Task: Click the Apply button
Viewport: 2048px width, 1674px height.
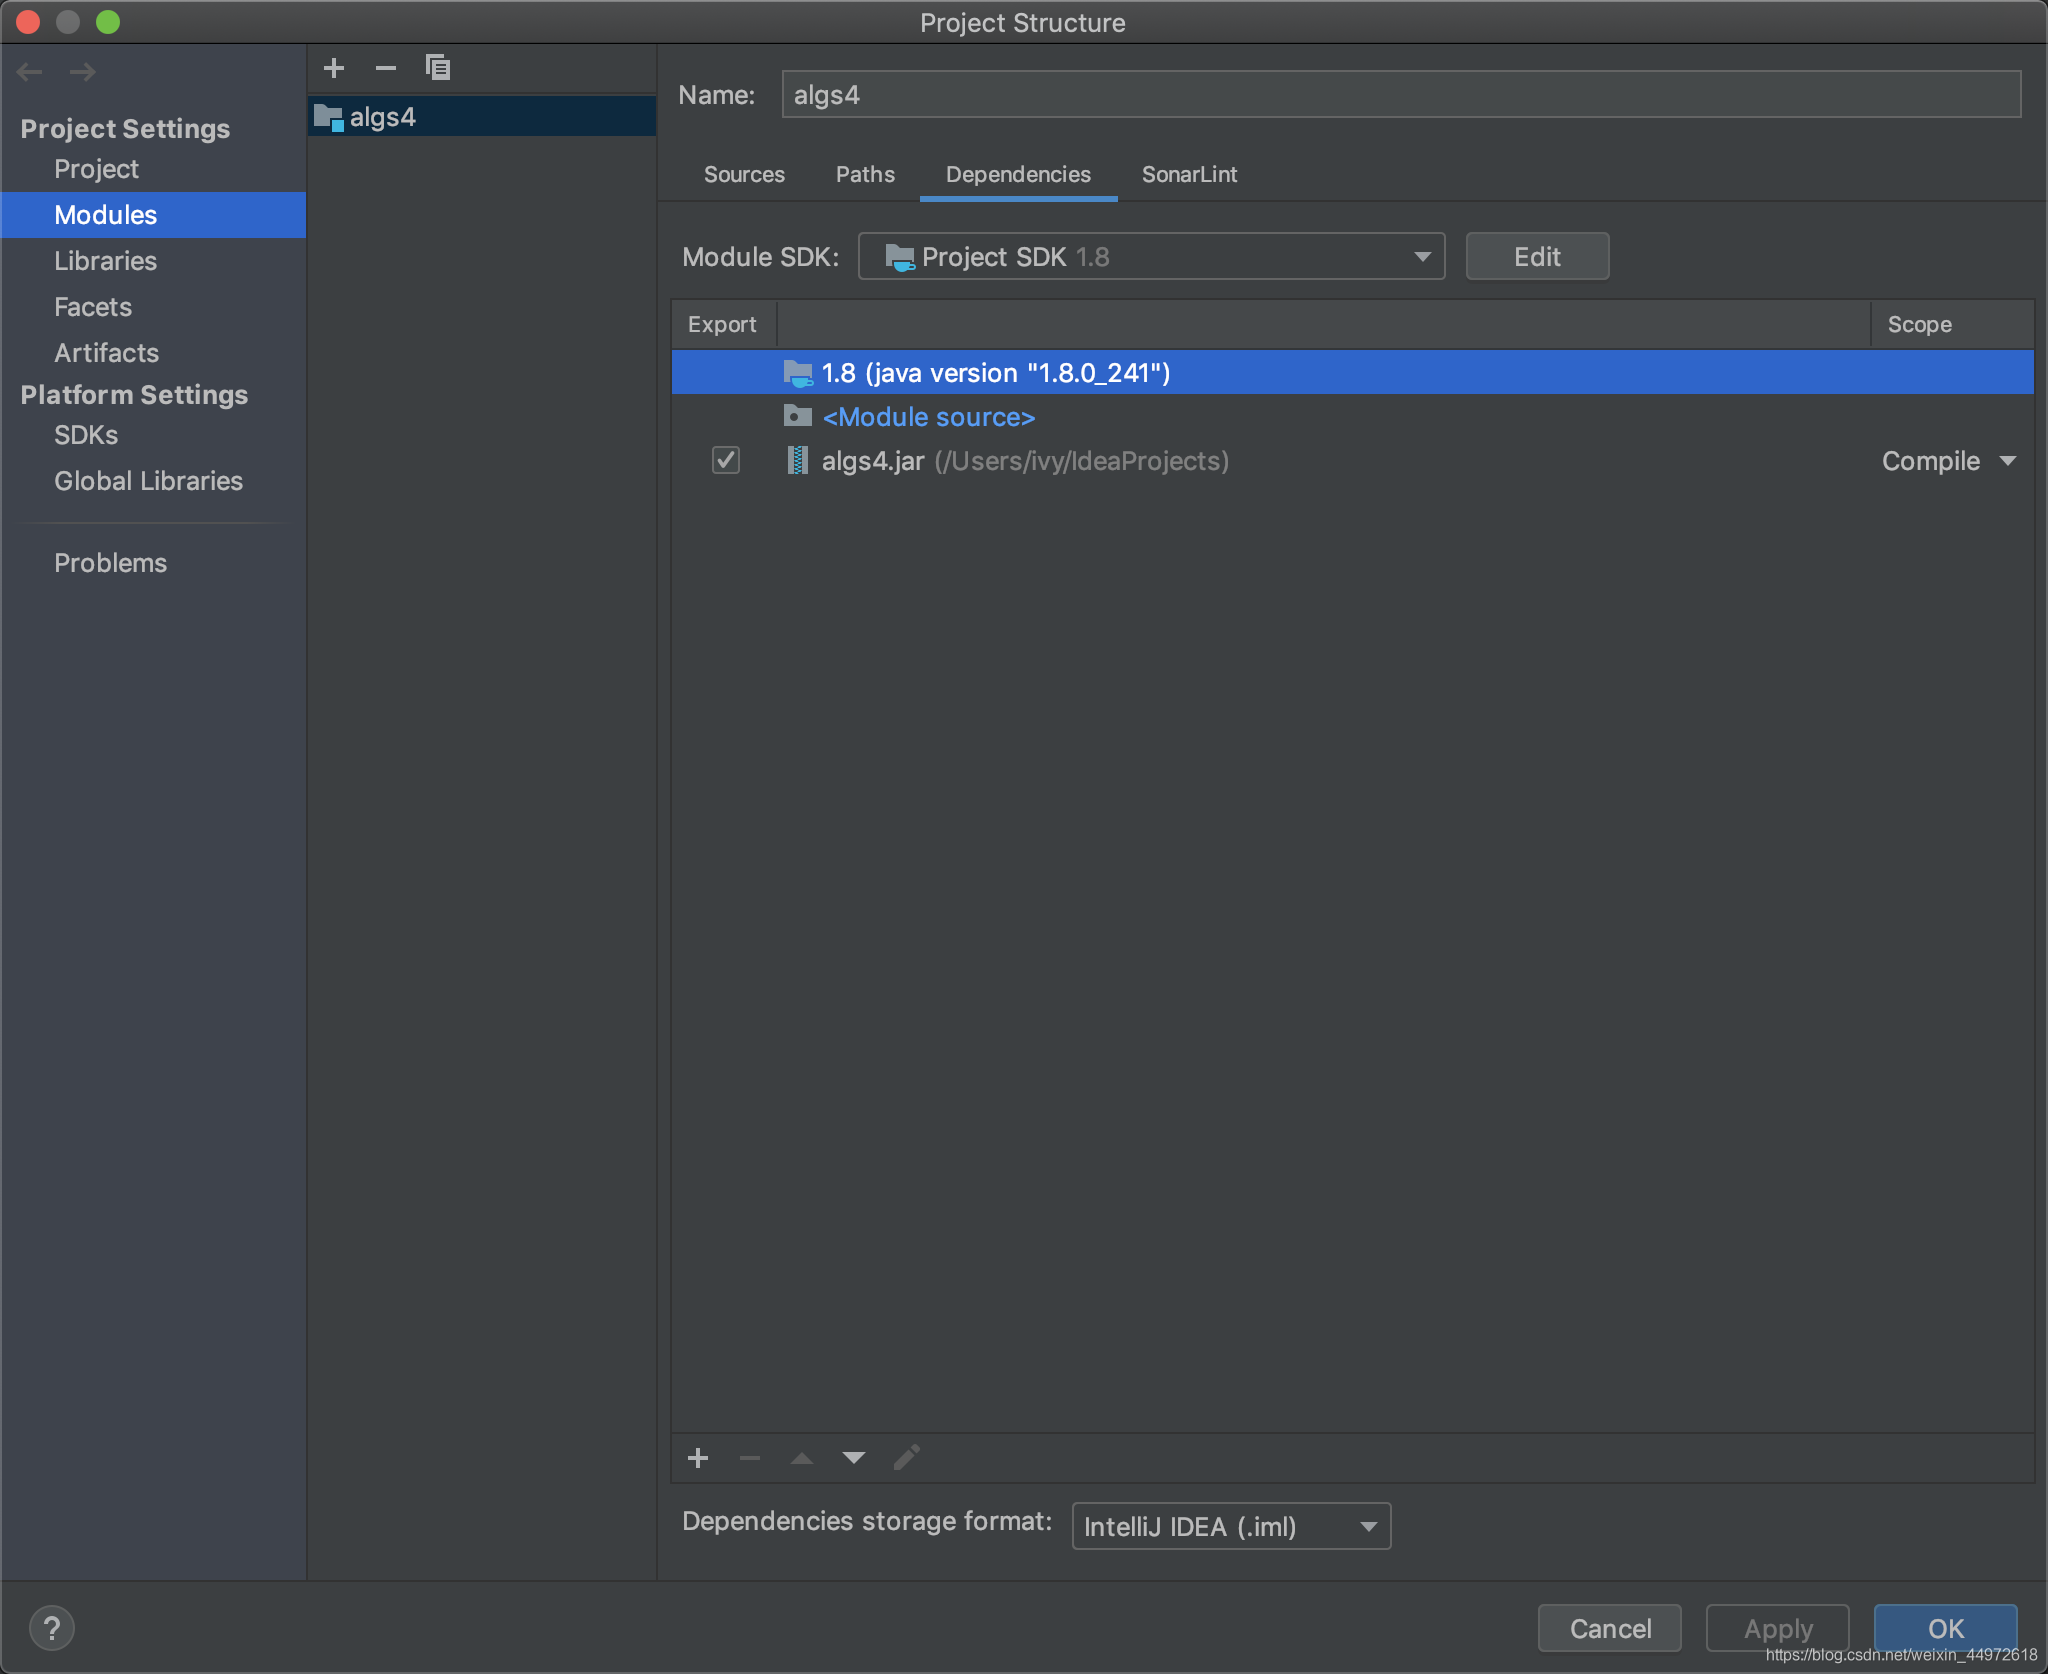Action: pos(1778,1628)
